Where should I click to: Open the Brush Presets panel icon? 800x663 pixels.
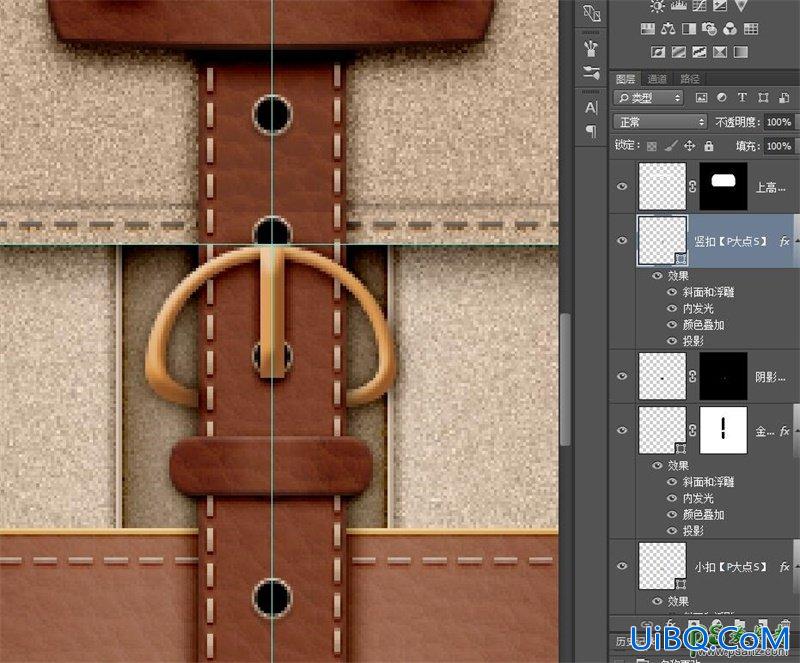click(591, 73)
